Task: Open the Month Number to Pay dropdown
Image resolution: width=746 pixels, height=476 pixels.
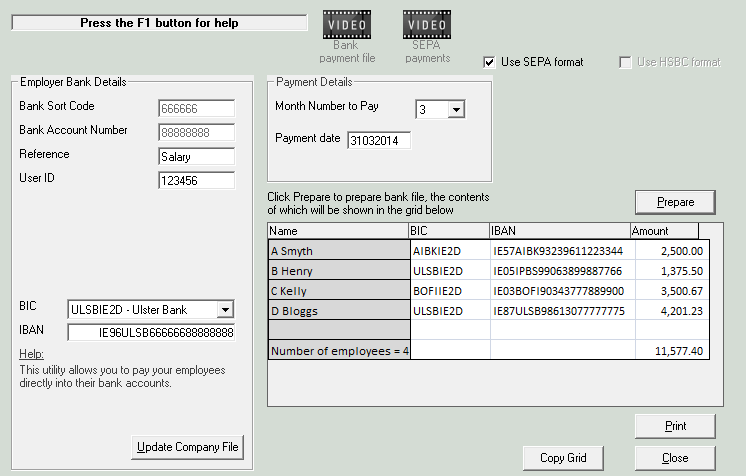Action: click(x=456, y=110)
